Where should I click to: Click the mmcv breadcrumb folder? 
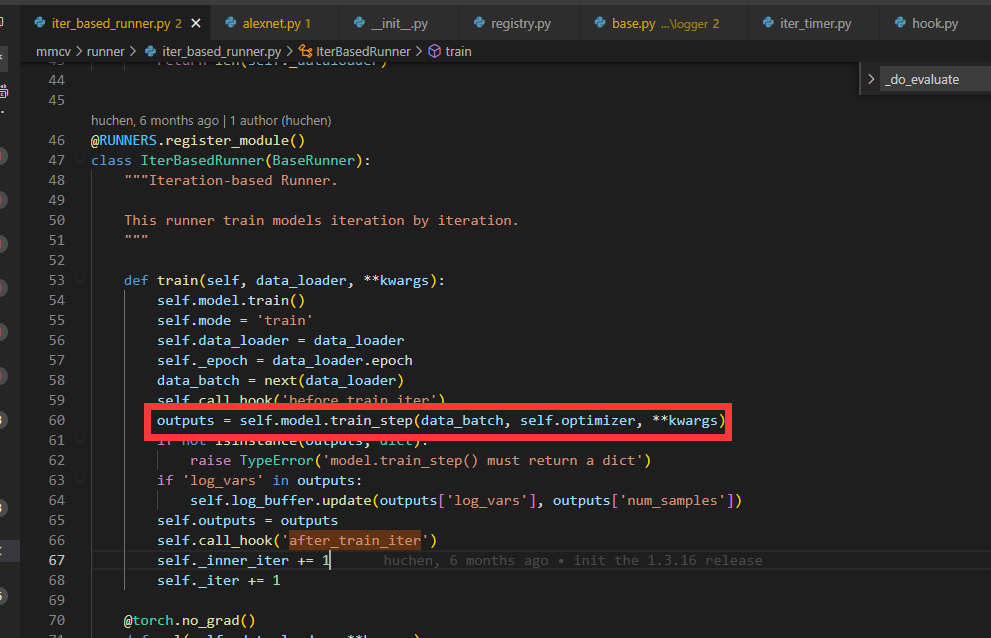click(53, 51)
